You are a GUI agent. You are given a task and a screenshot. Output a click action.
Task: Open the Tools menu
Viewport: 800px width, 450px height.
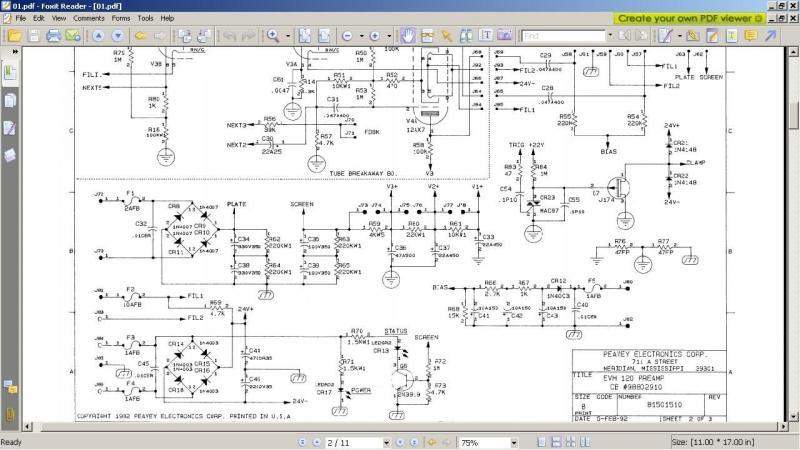(x=146, y=18)
